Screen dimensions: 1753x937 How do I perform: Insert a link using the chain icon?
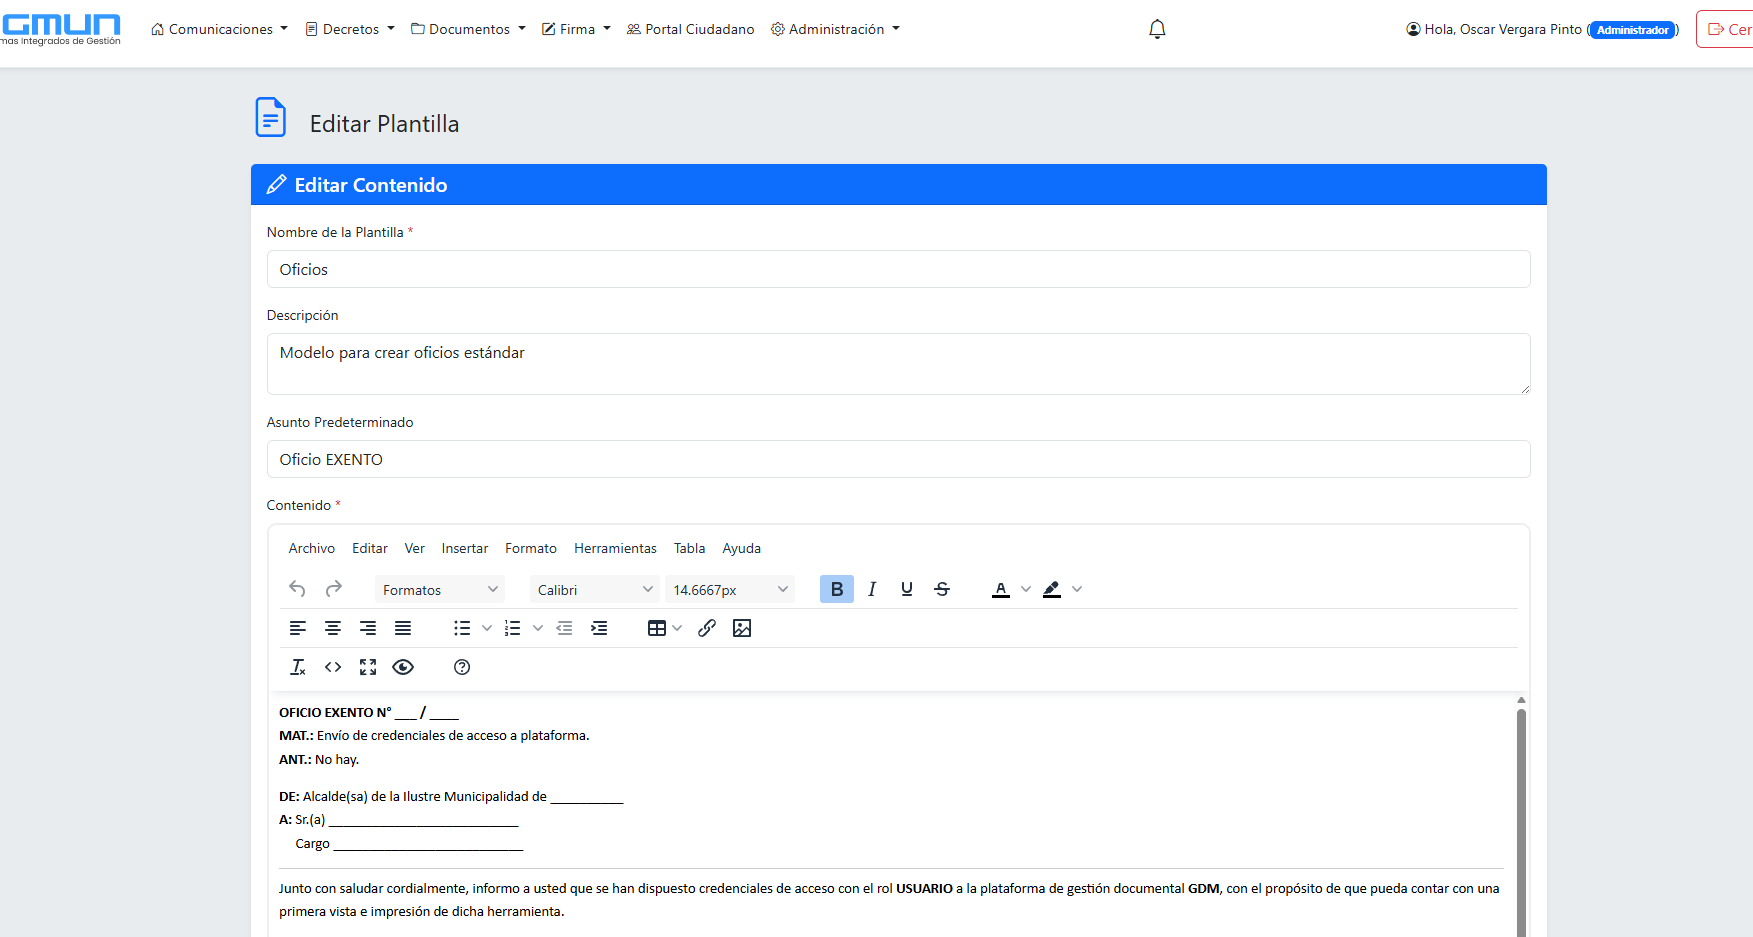[x=707, y=628]
